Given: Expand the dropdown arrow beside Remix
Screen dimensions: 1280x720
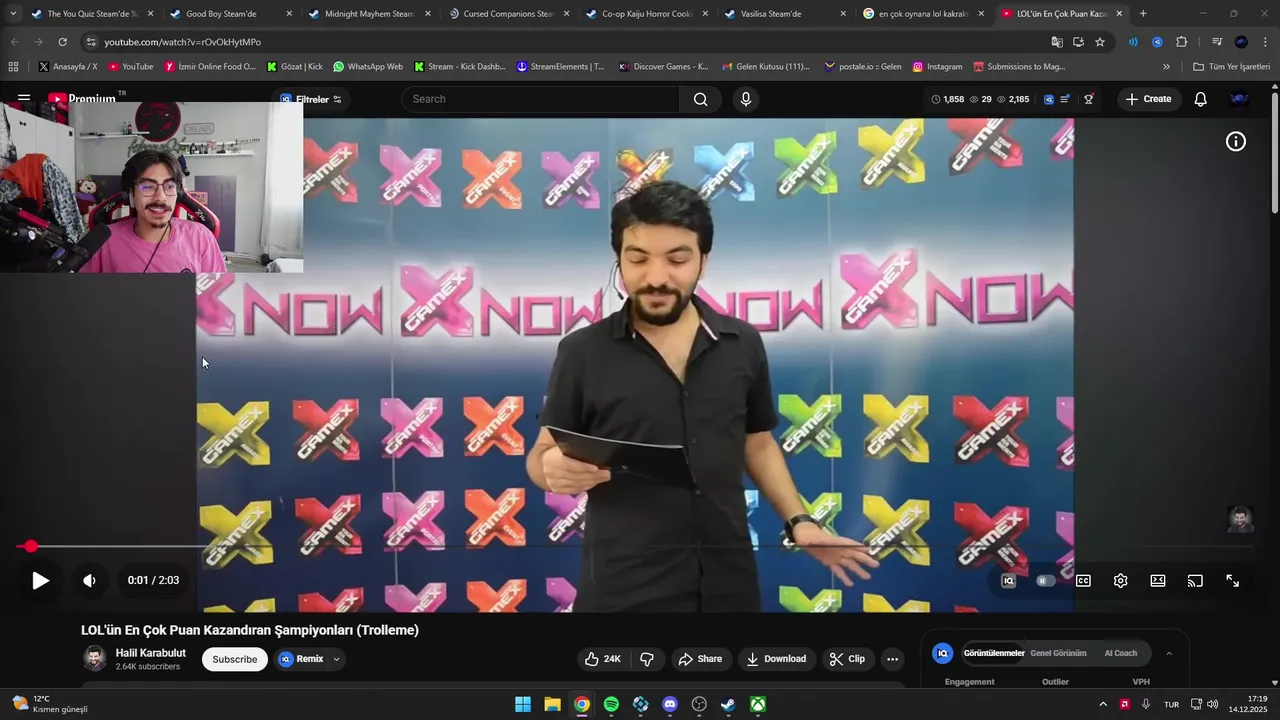Looking at the screenshot, I should tap(337, 659).
